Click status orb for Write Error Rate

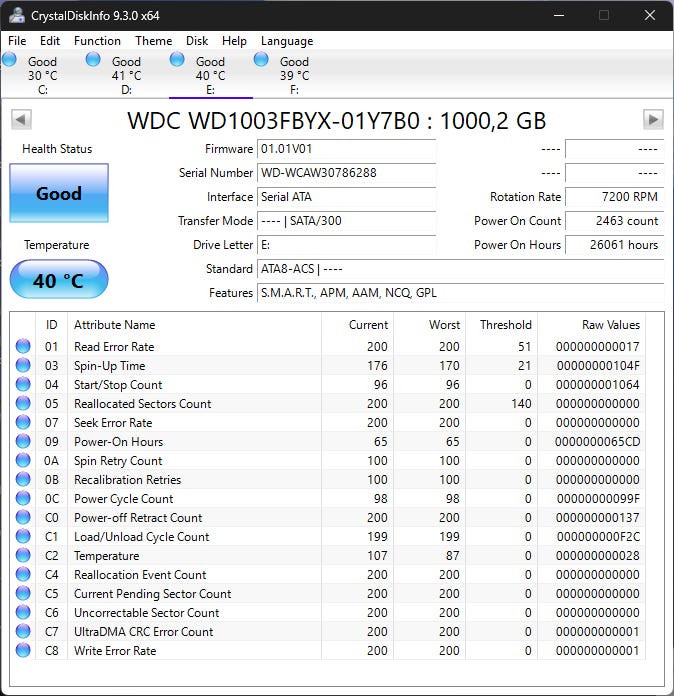click(23, 651)
